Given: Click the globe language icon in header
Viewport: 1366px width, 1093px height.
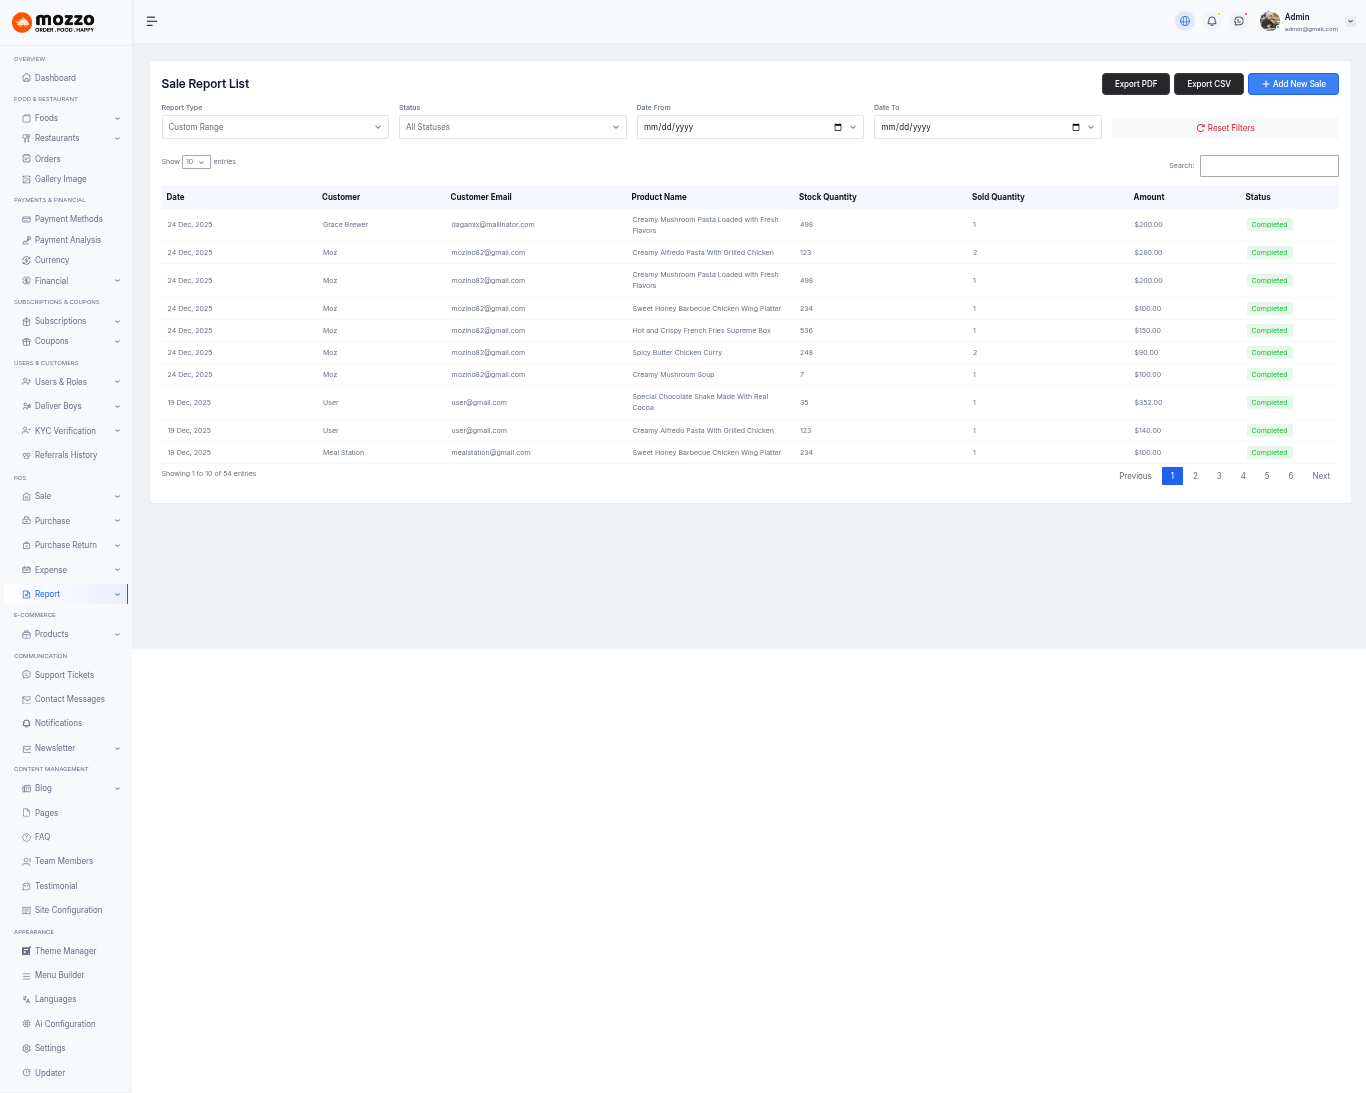Looking at the screenshot, I should [1185, 21].
